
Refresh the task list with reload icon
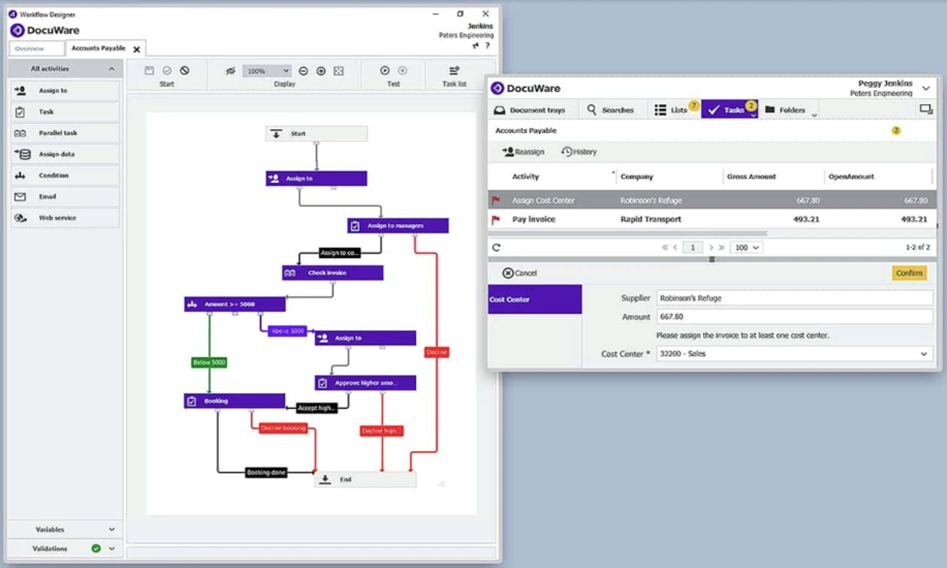(x=496, y=247)
